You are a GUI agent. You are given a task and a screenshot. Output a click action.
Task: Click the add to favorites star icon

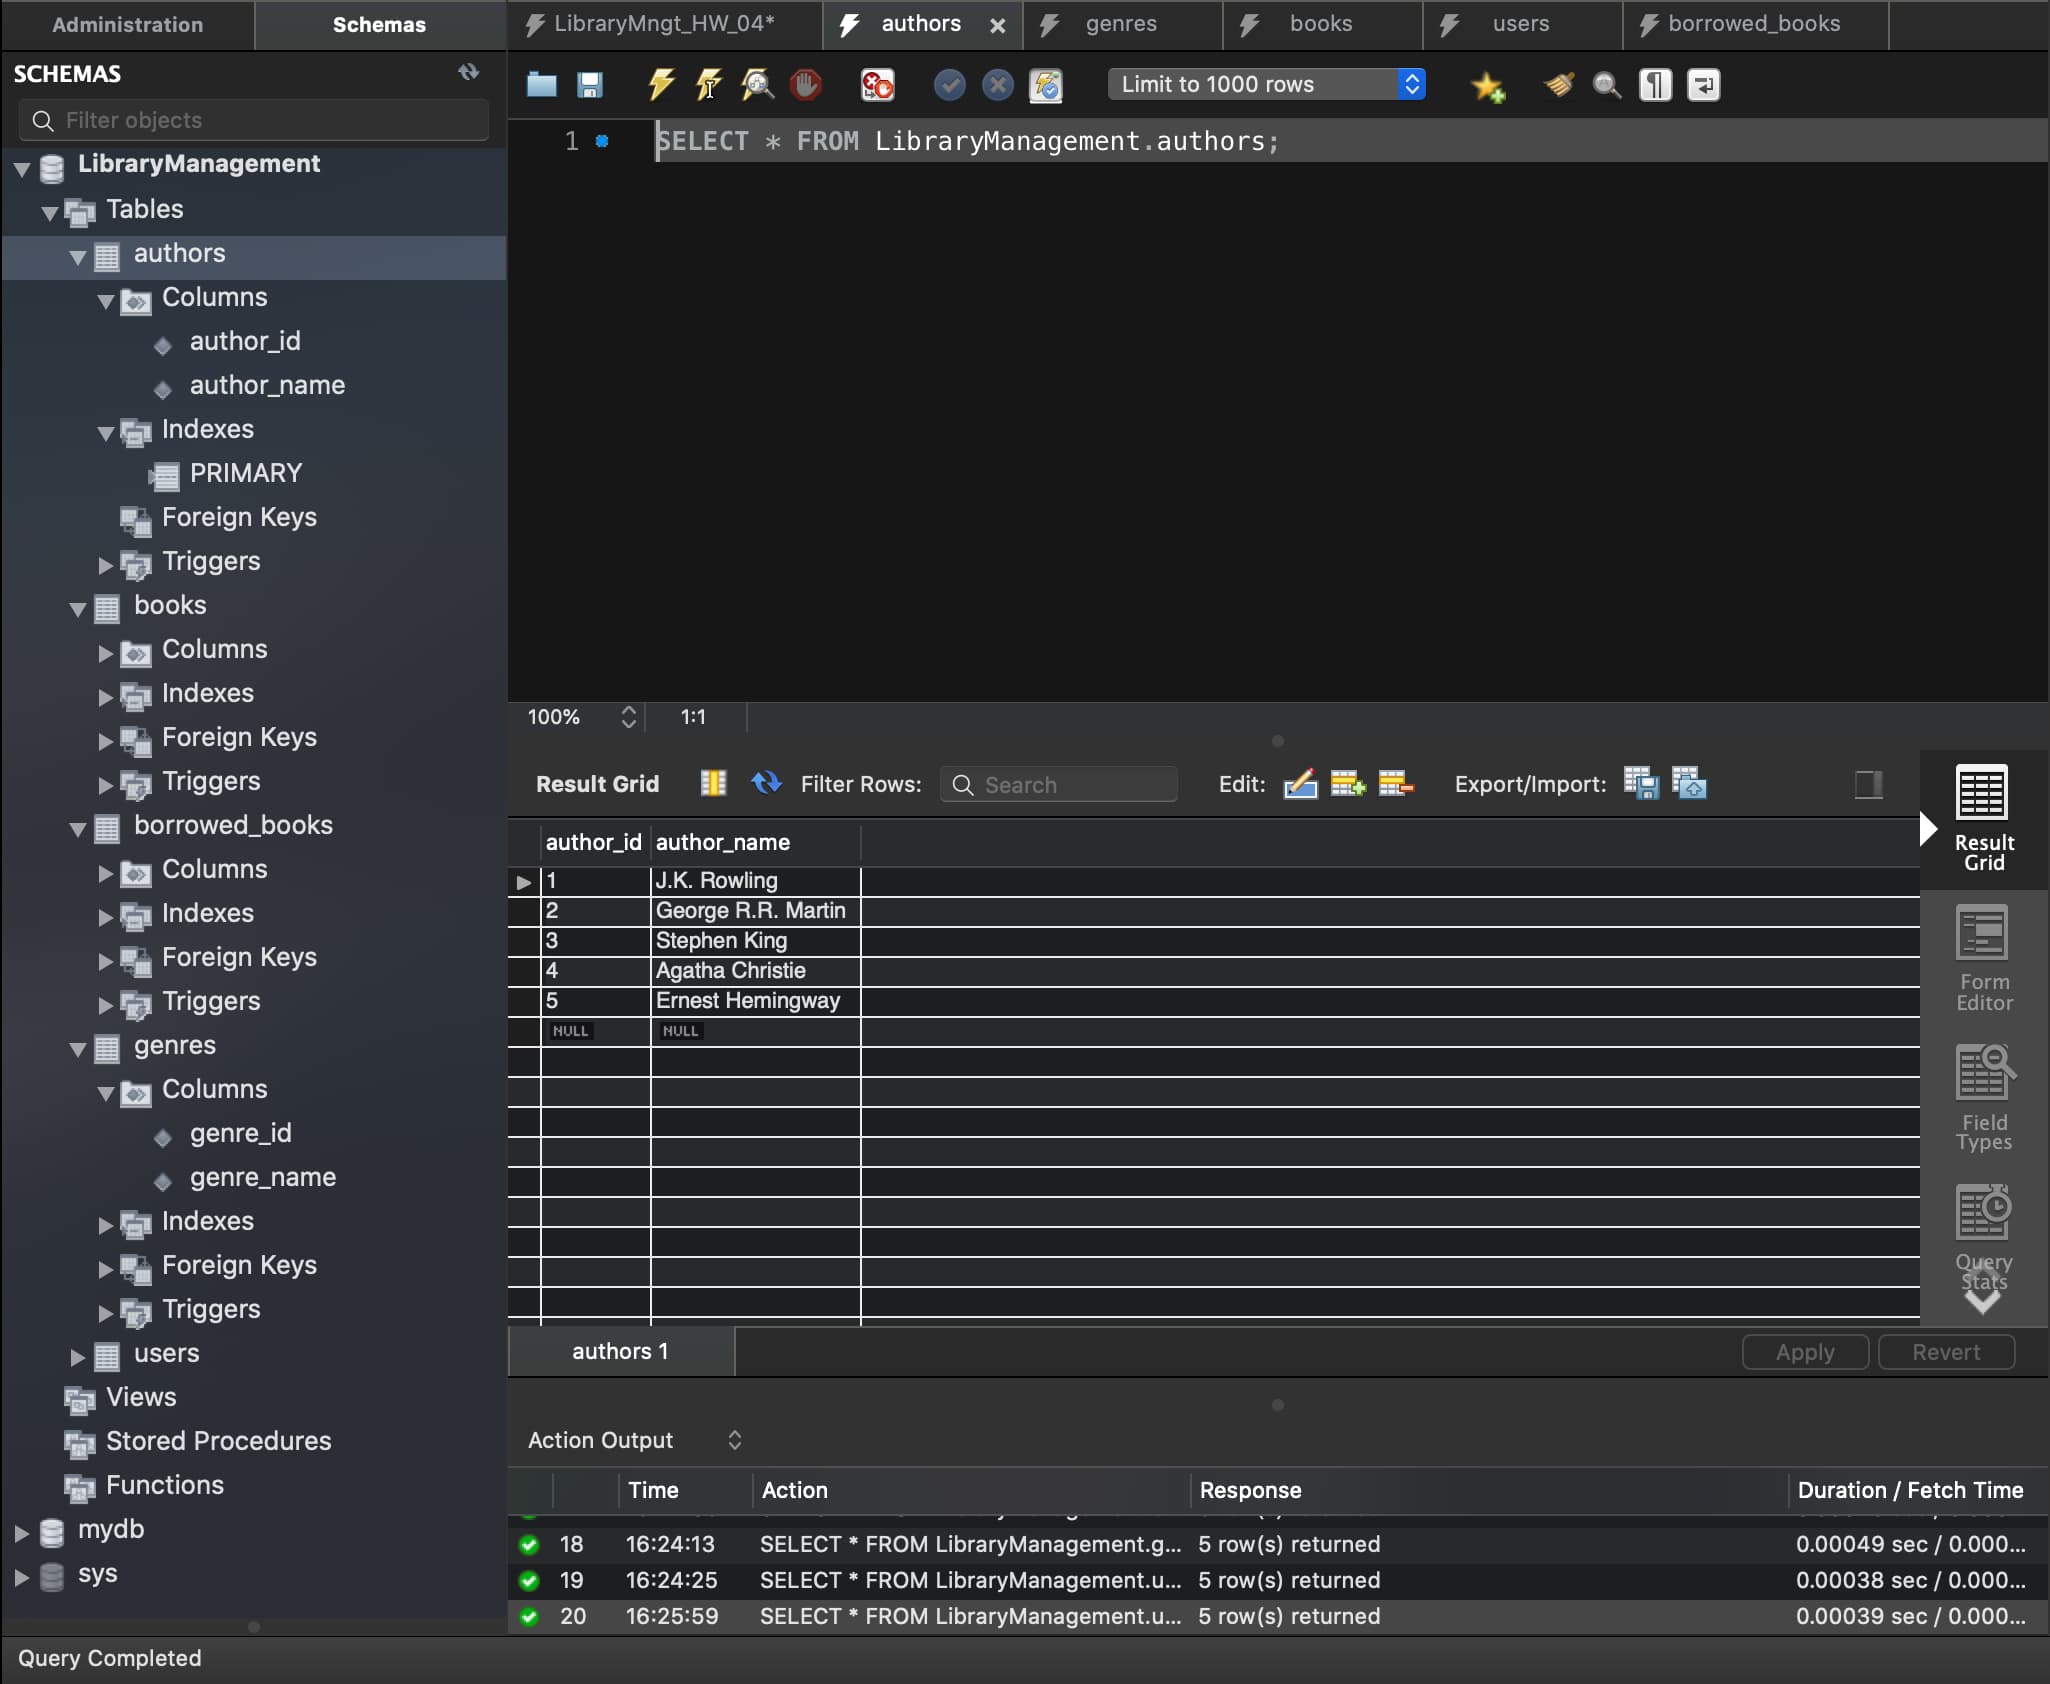[1487, 86]
